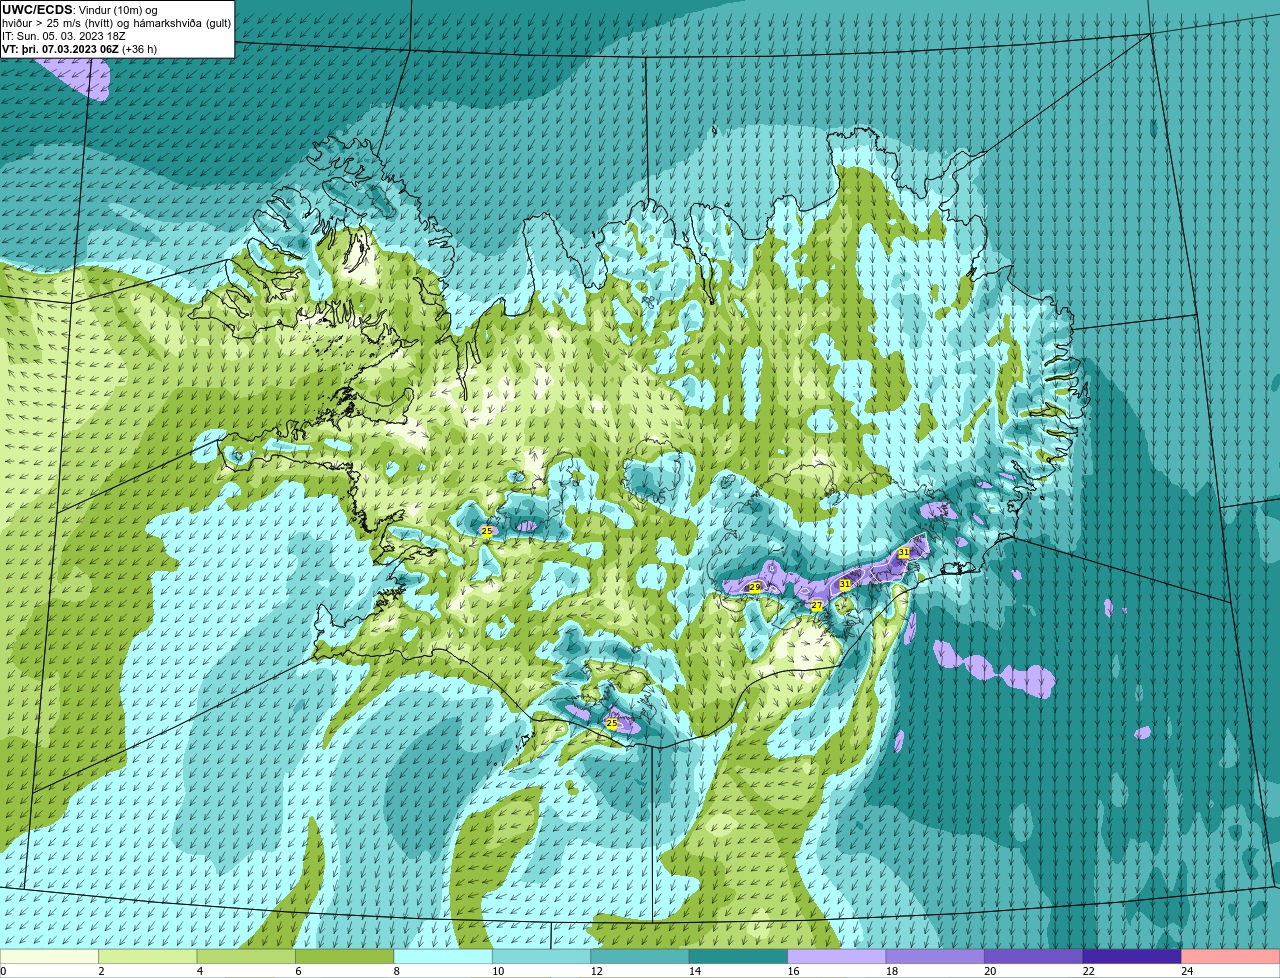Click the 'IT: Sun. 05. 03. 2023 18Z' line
The image size is (1280, 978).
pyautogui.click(x=64, y=36)
